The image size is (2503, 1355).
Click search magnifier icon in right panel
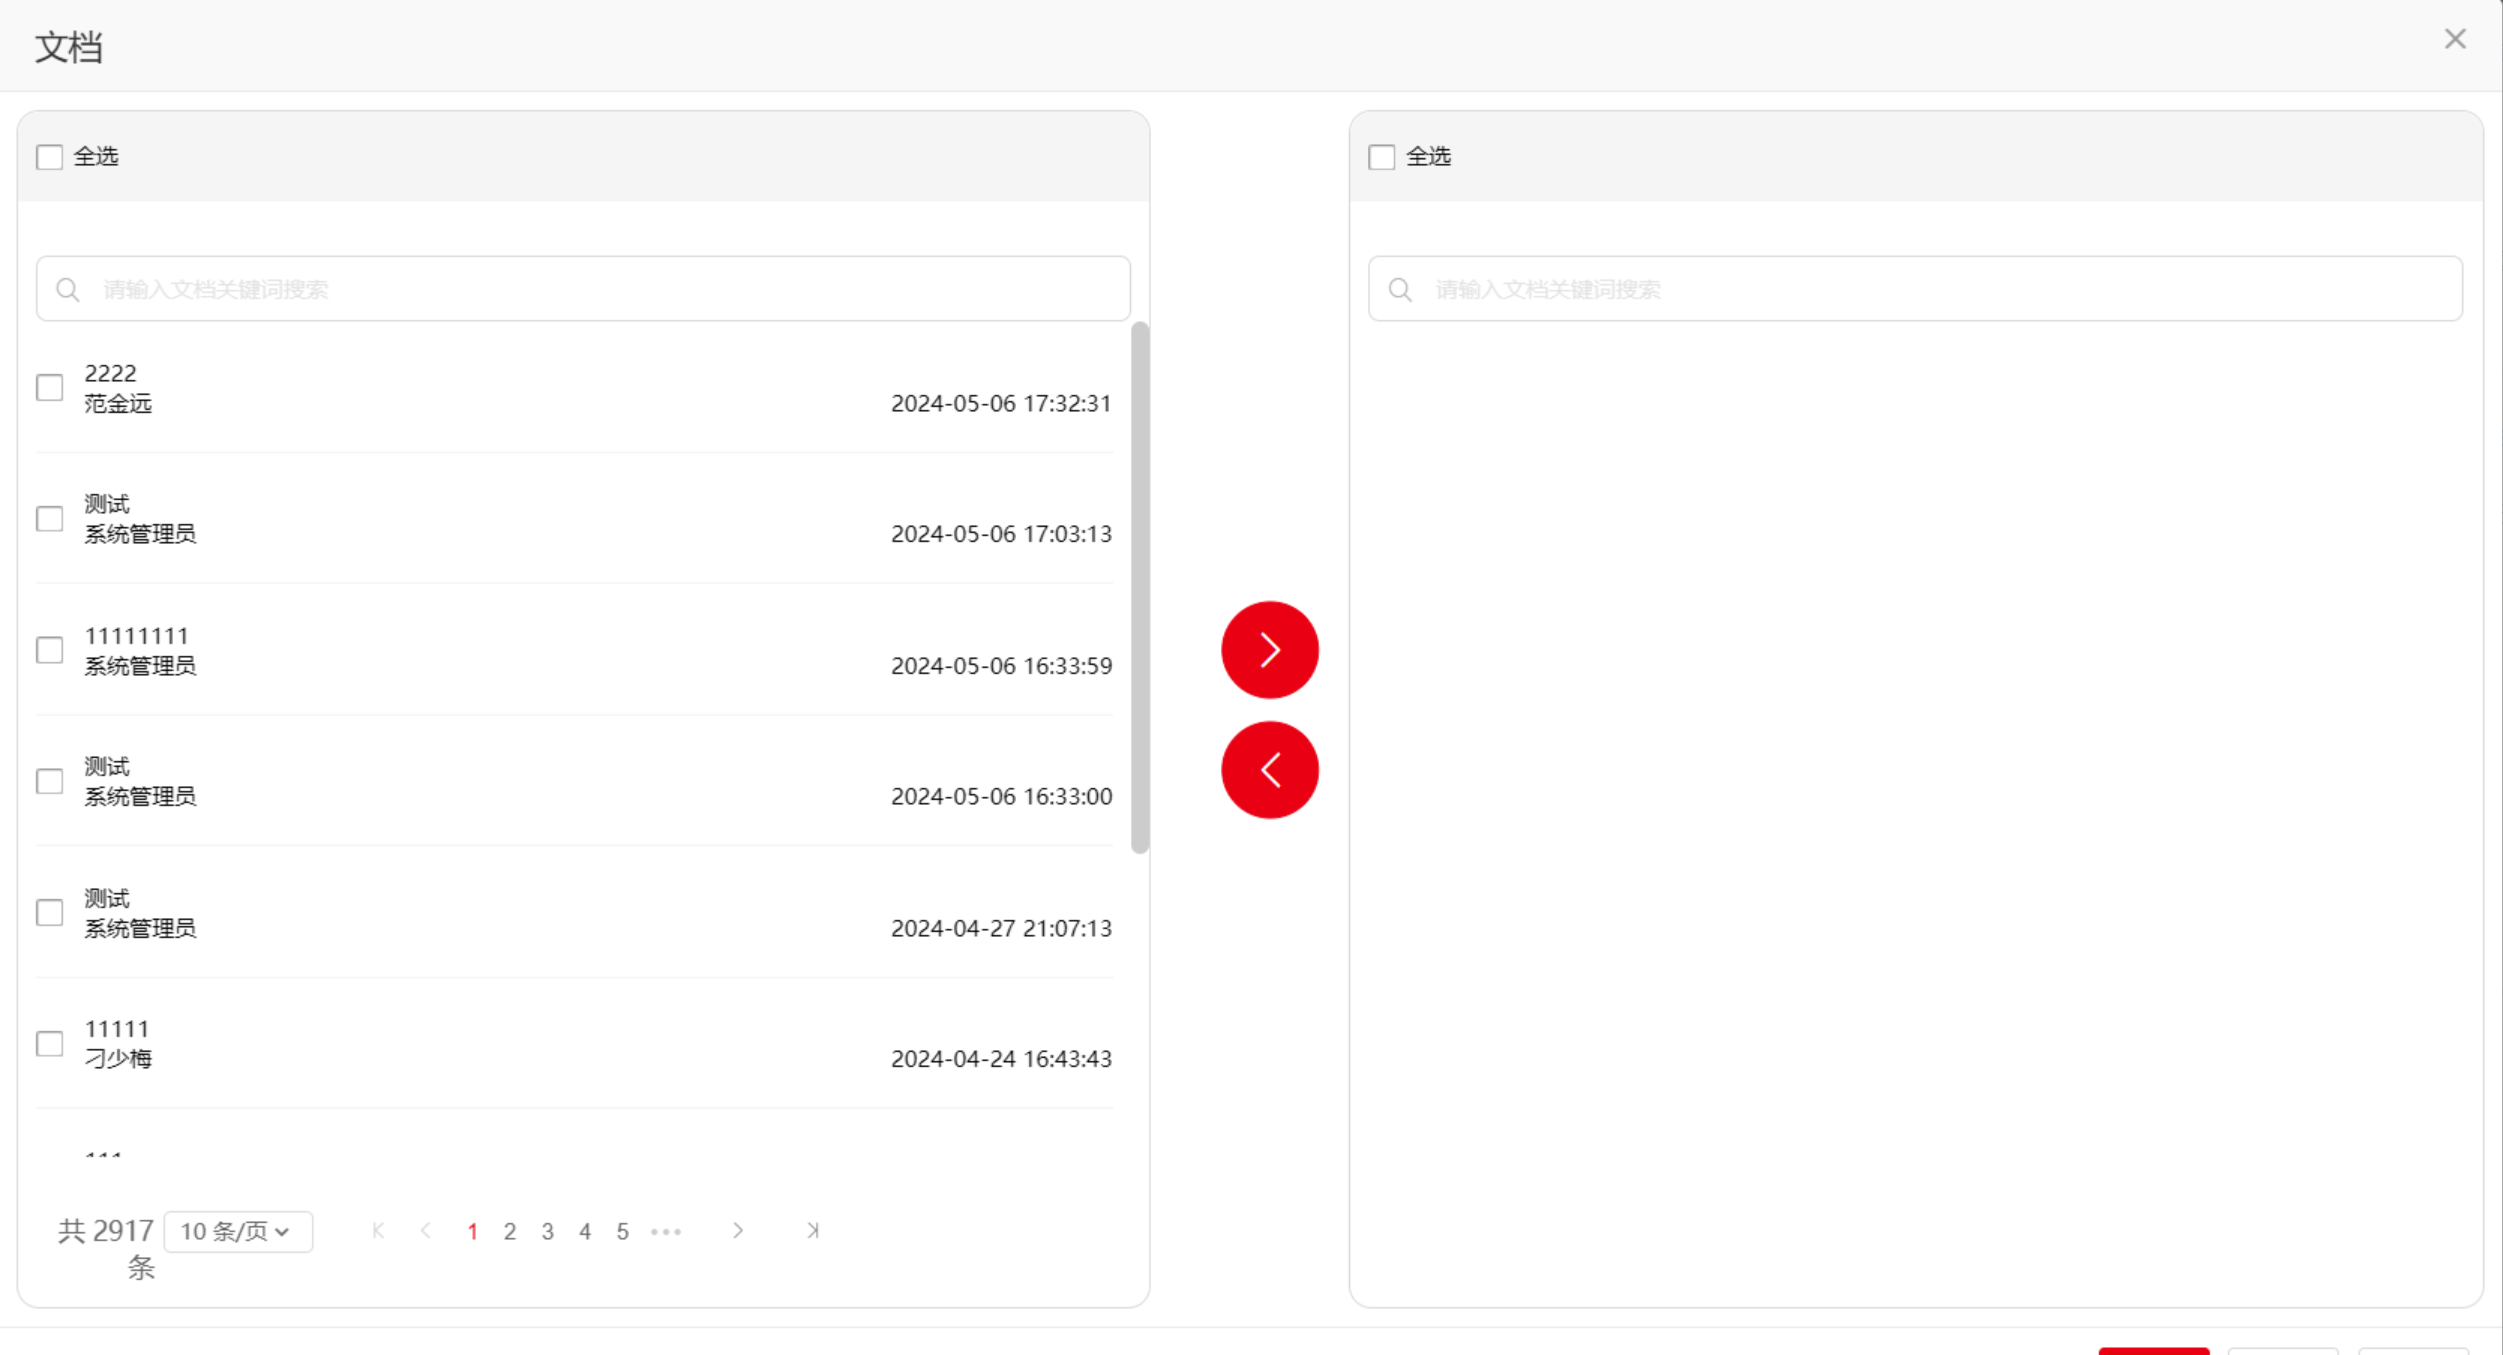click(1400, 290)
